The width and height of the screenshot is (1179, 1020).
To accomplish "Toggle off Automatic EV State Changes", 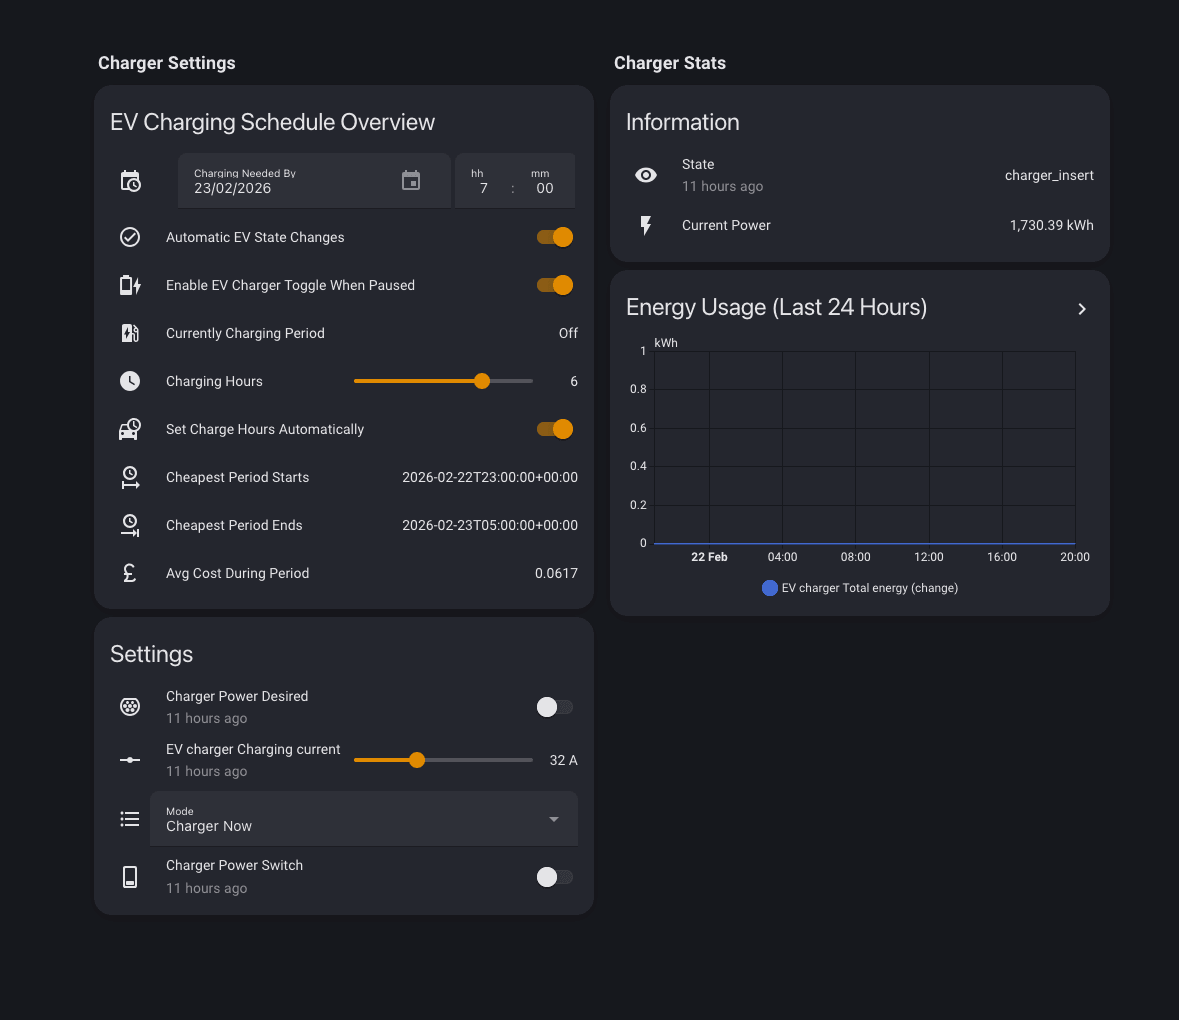I will click(554, 237).
